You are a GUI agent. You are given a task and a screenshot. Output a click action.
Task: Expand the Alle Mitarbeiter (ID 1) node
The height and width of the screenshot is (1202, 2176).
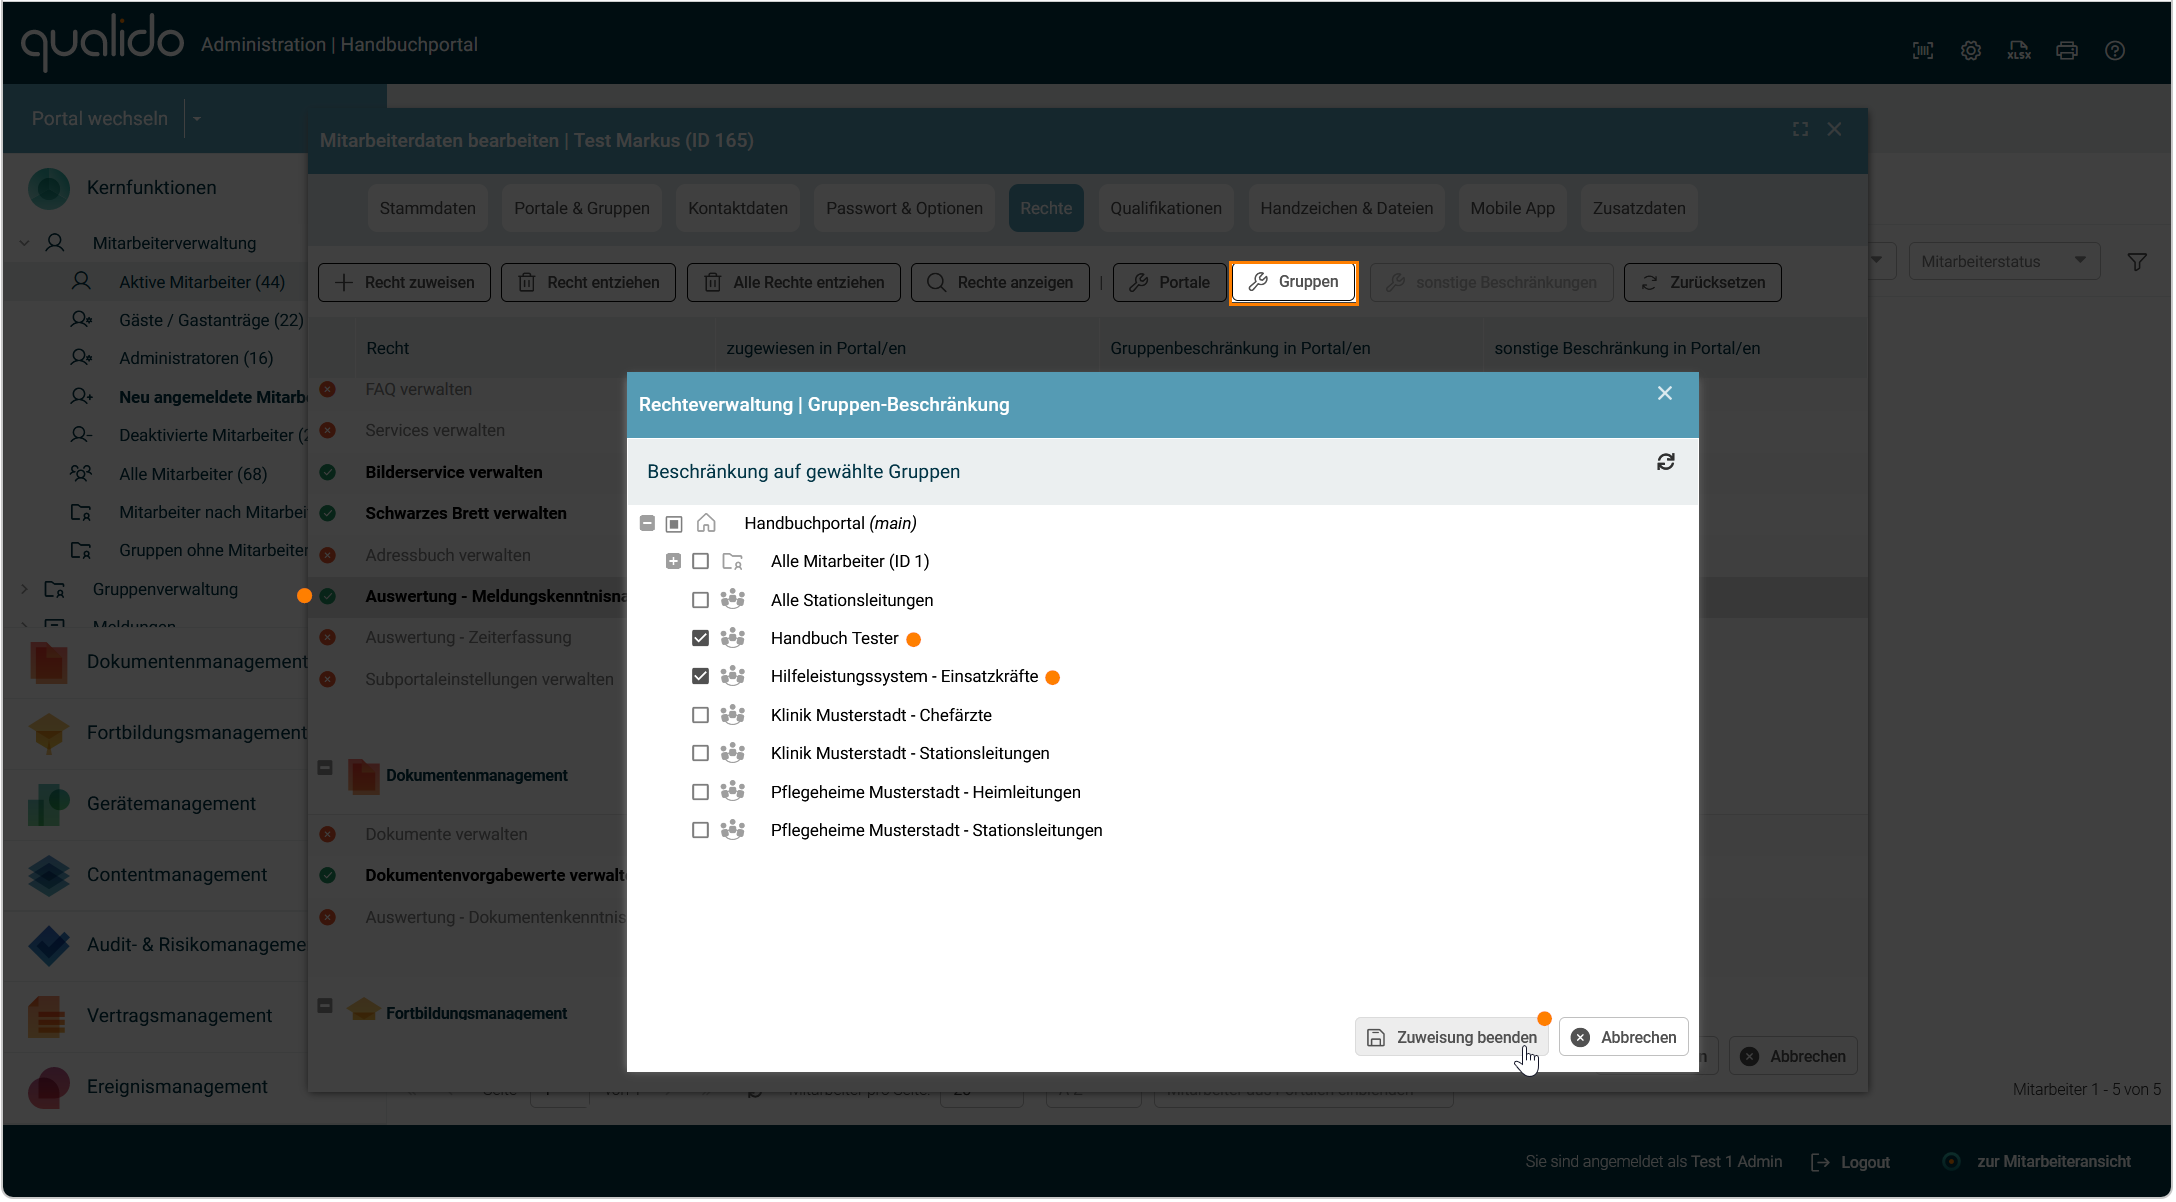[673, 561]
